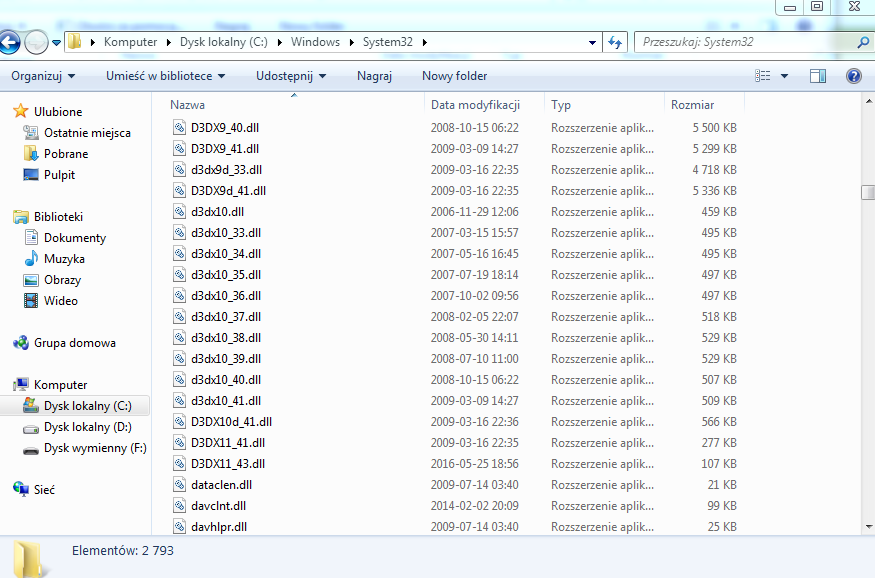Click the D3DX9_40.dll file icon
Image resolution: width=875 pixels, height=578 pixels.
179,128
